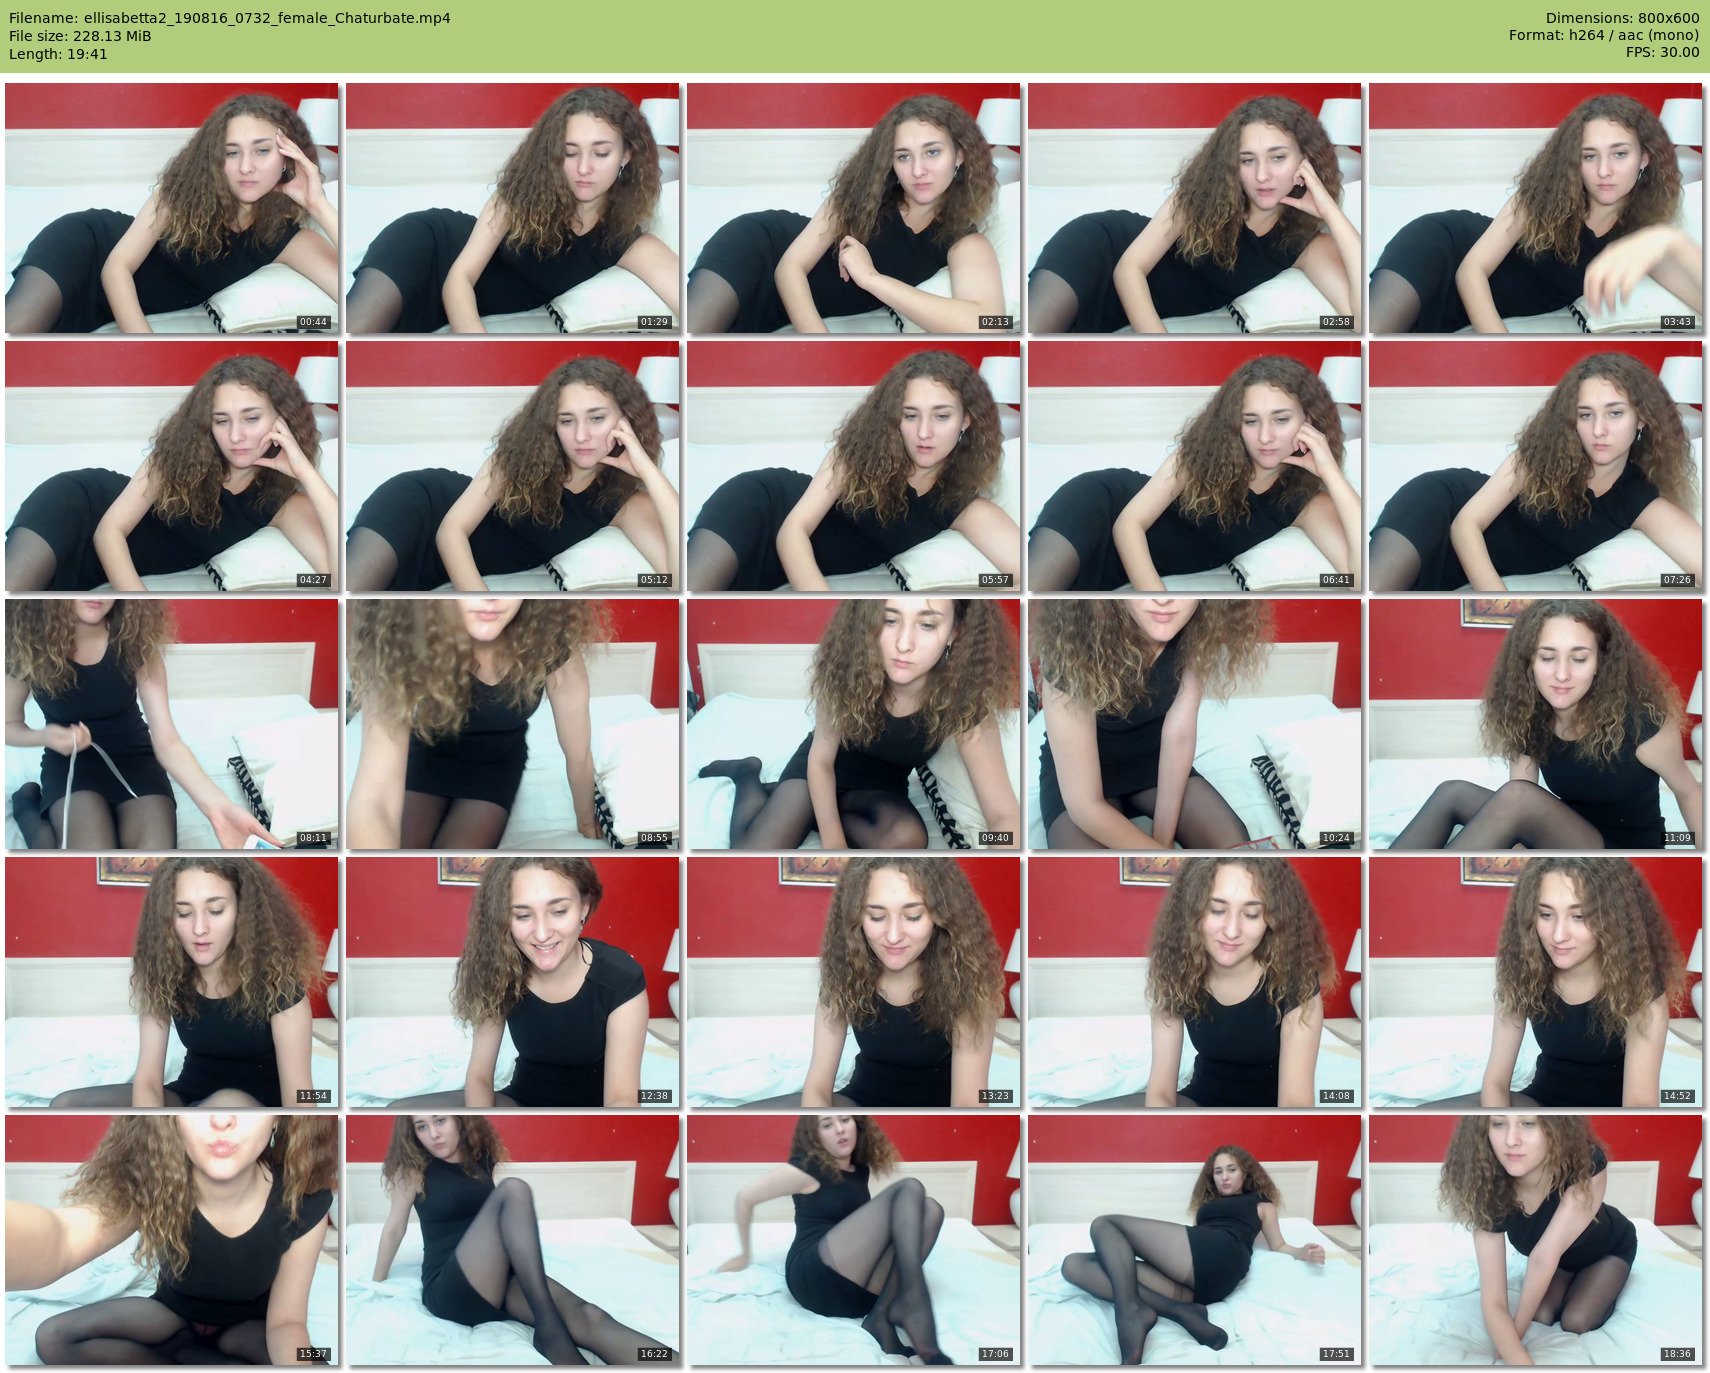
Task: Click the 'Dimensions: 800x600' text
Action: click(x=1622, y=18)
